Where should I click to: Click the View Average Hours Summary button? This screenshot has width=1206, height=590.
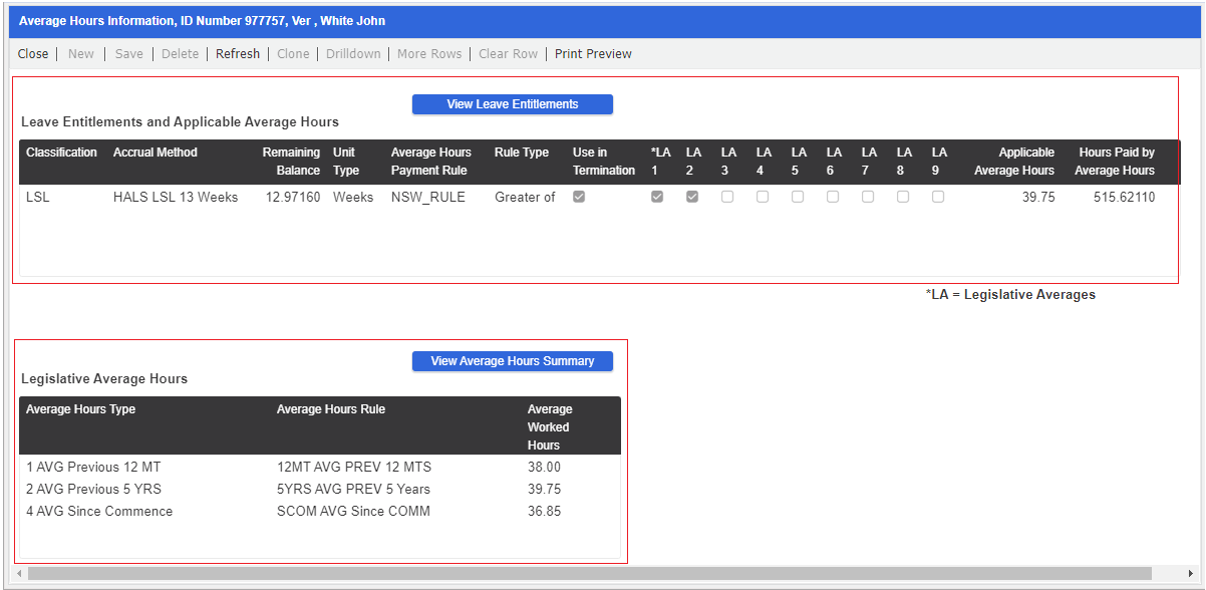512,360
